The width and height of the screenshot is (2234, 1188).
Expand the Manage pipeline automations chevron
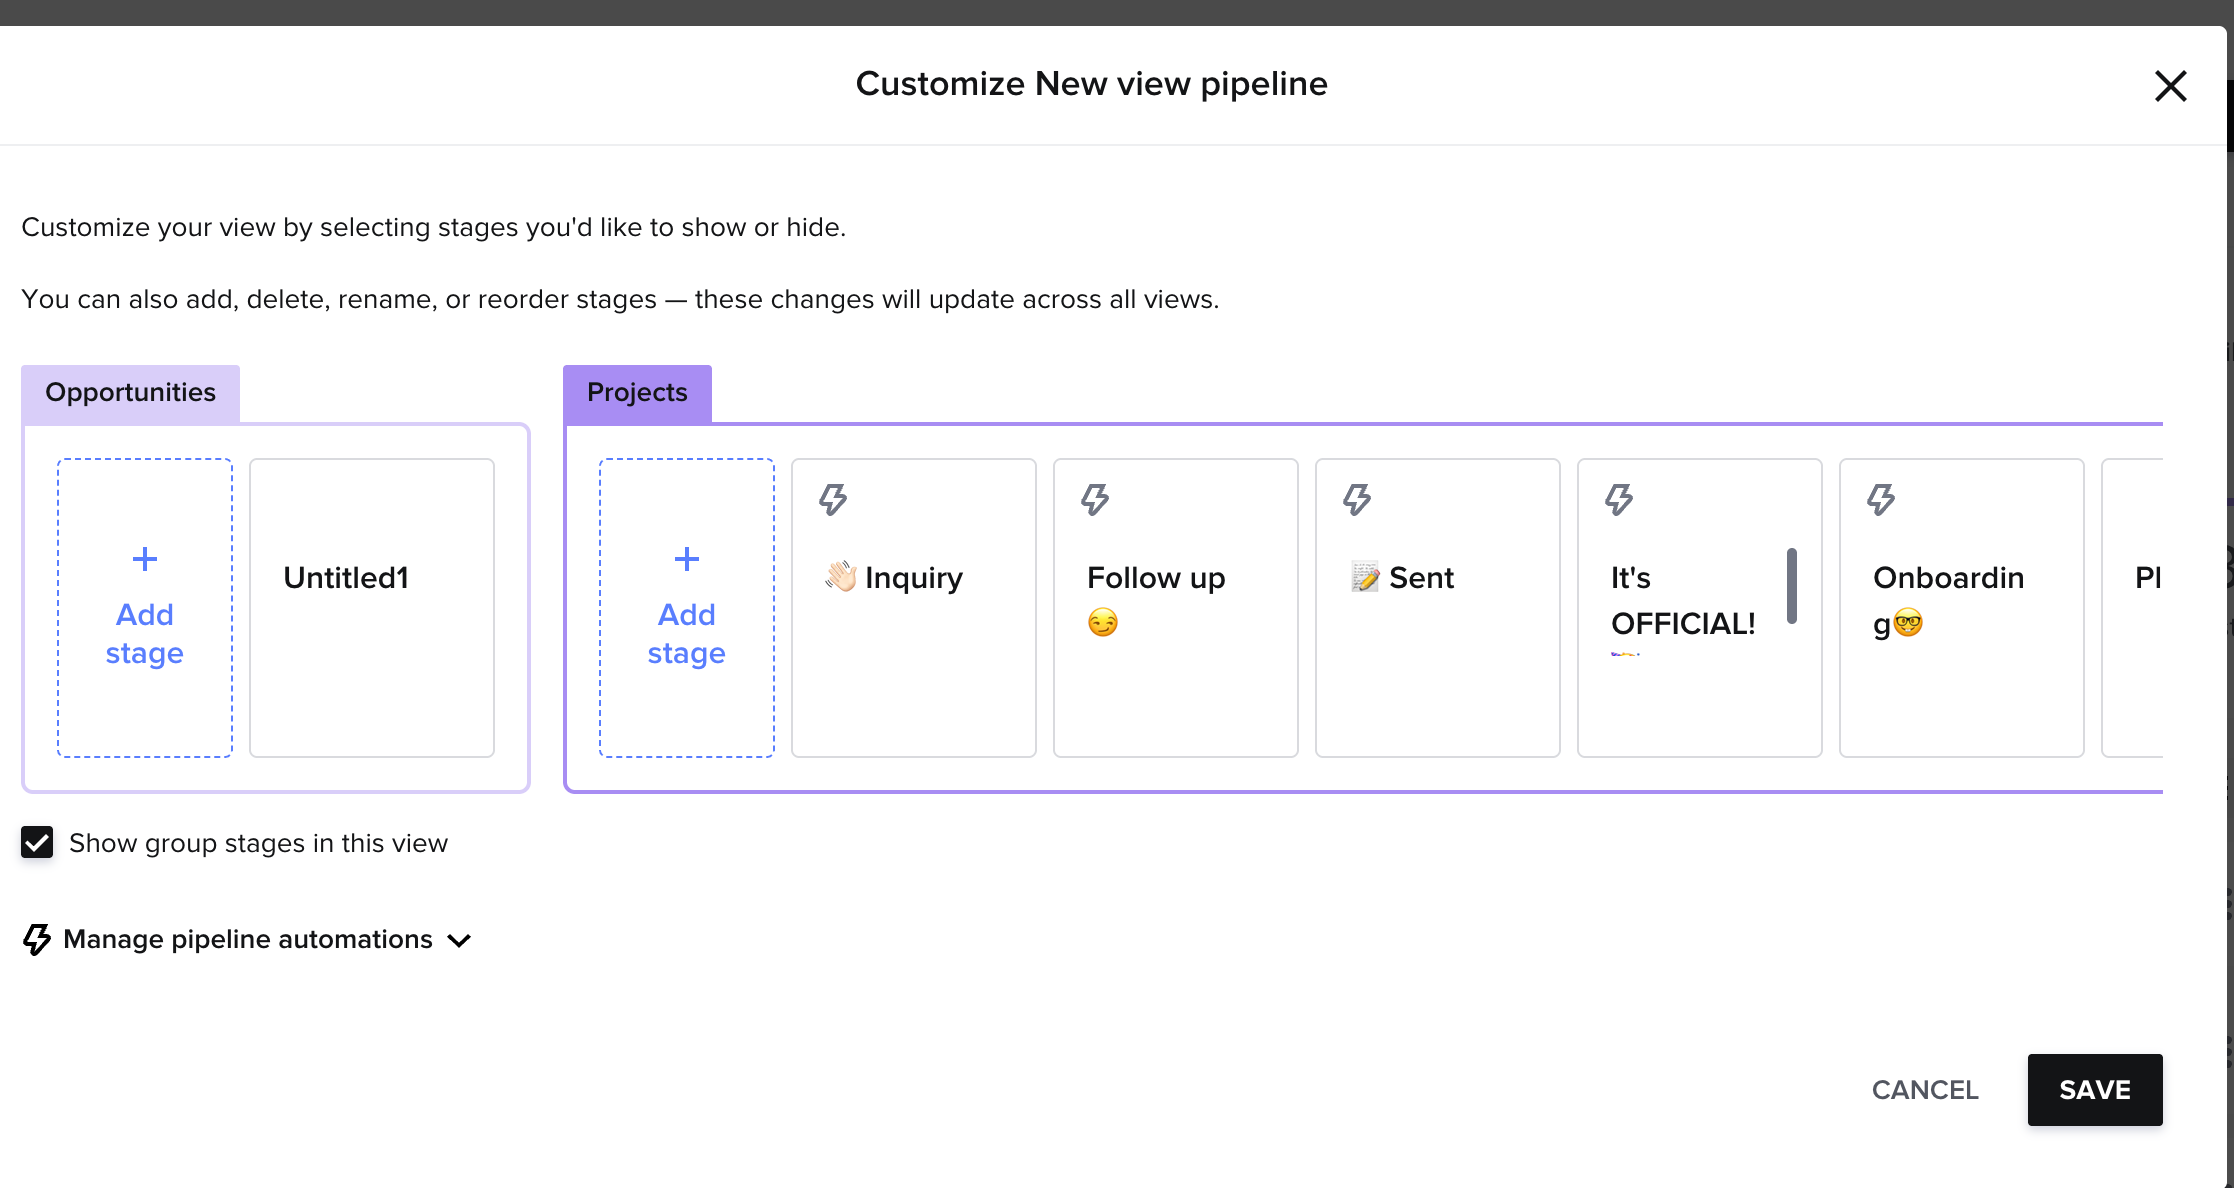point(459,940)
